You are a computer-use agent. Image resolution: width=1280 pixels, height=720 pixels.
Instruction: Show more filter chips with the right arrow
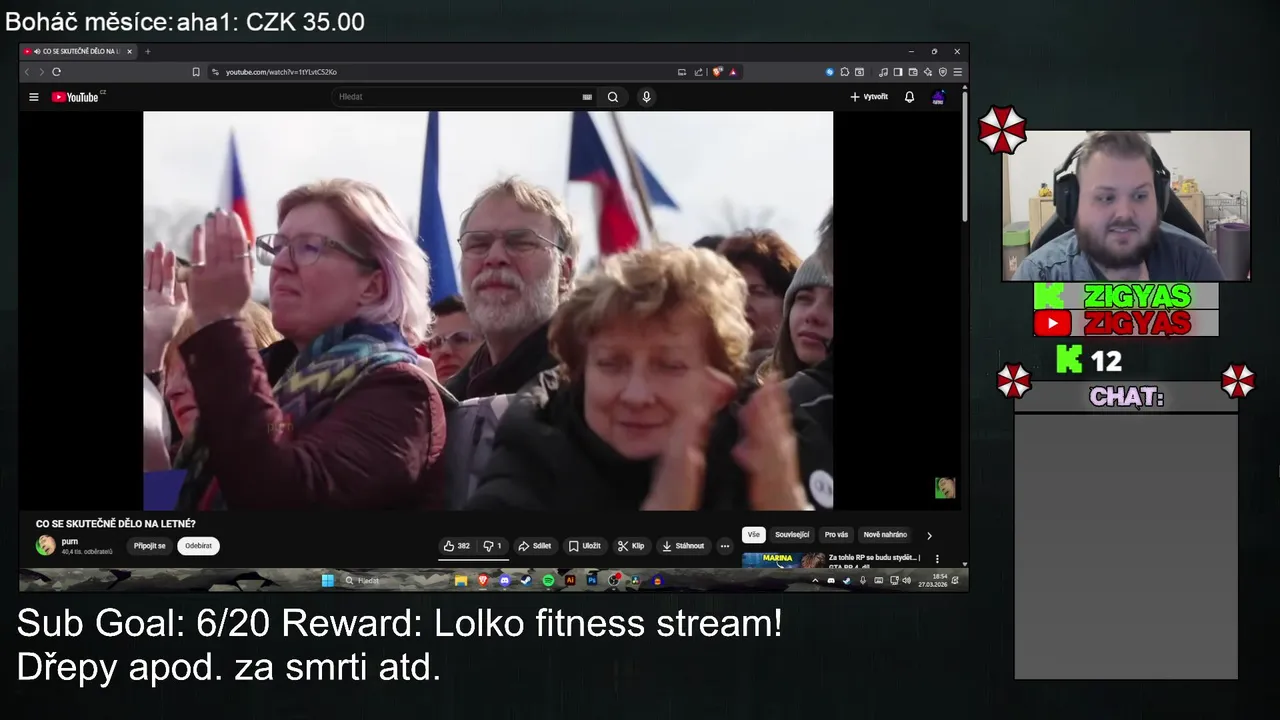tap(929, 535)
